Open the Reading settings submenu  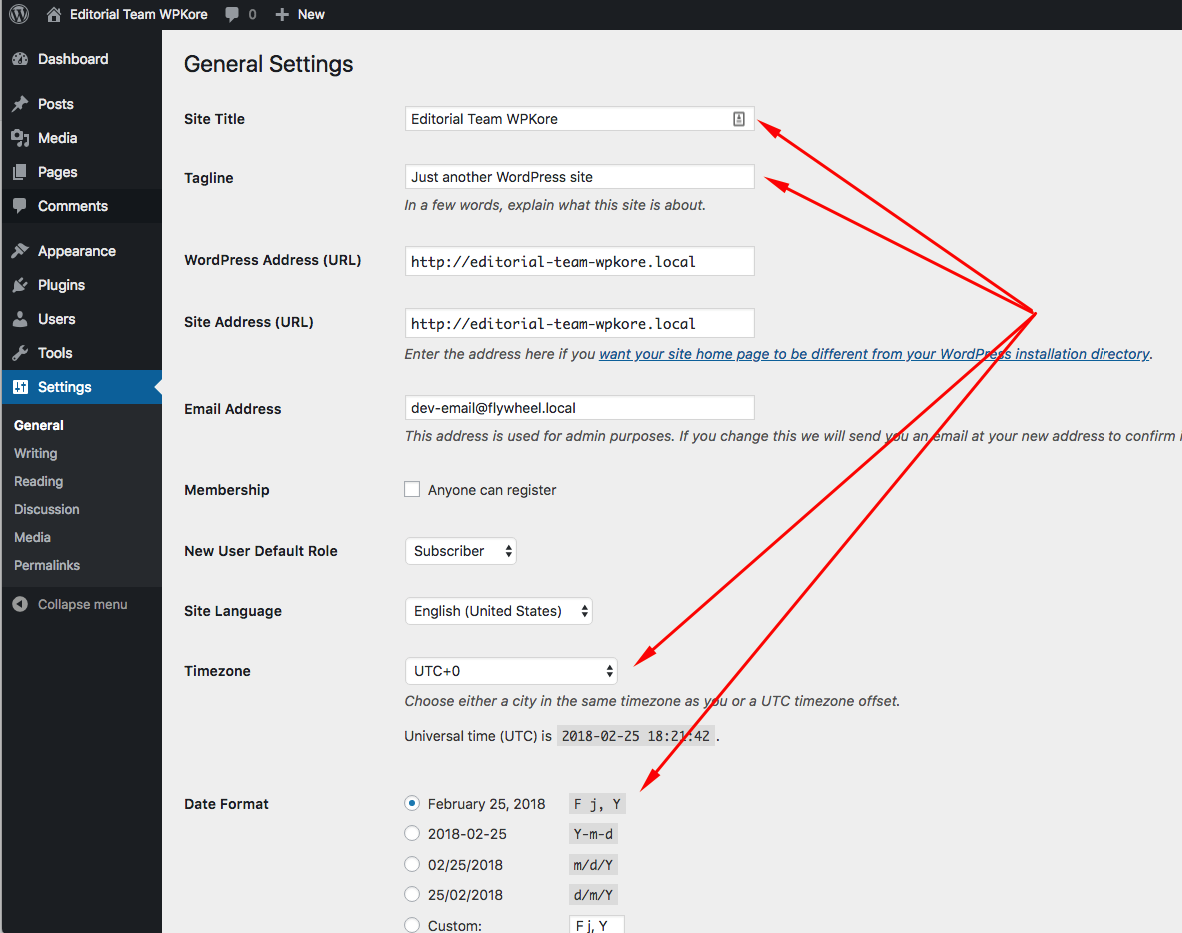click(x=38, y=481)
